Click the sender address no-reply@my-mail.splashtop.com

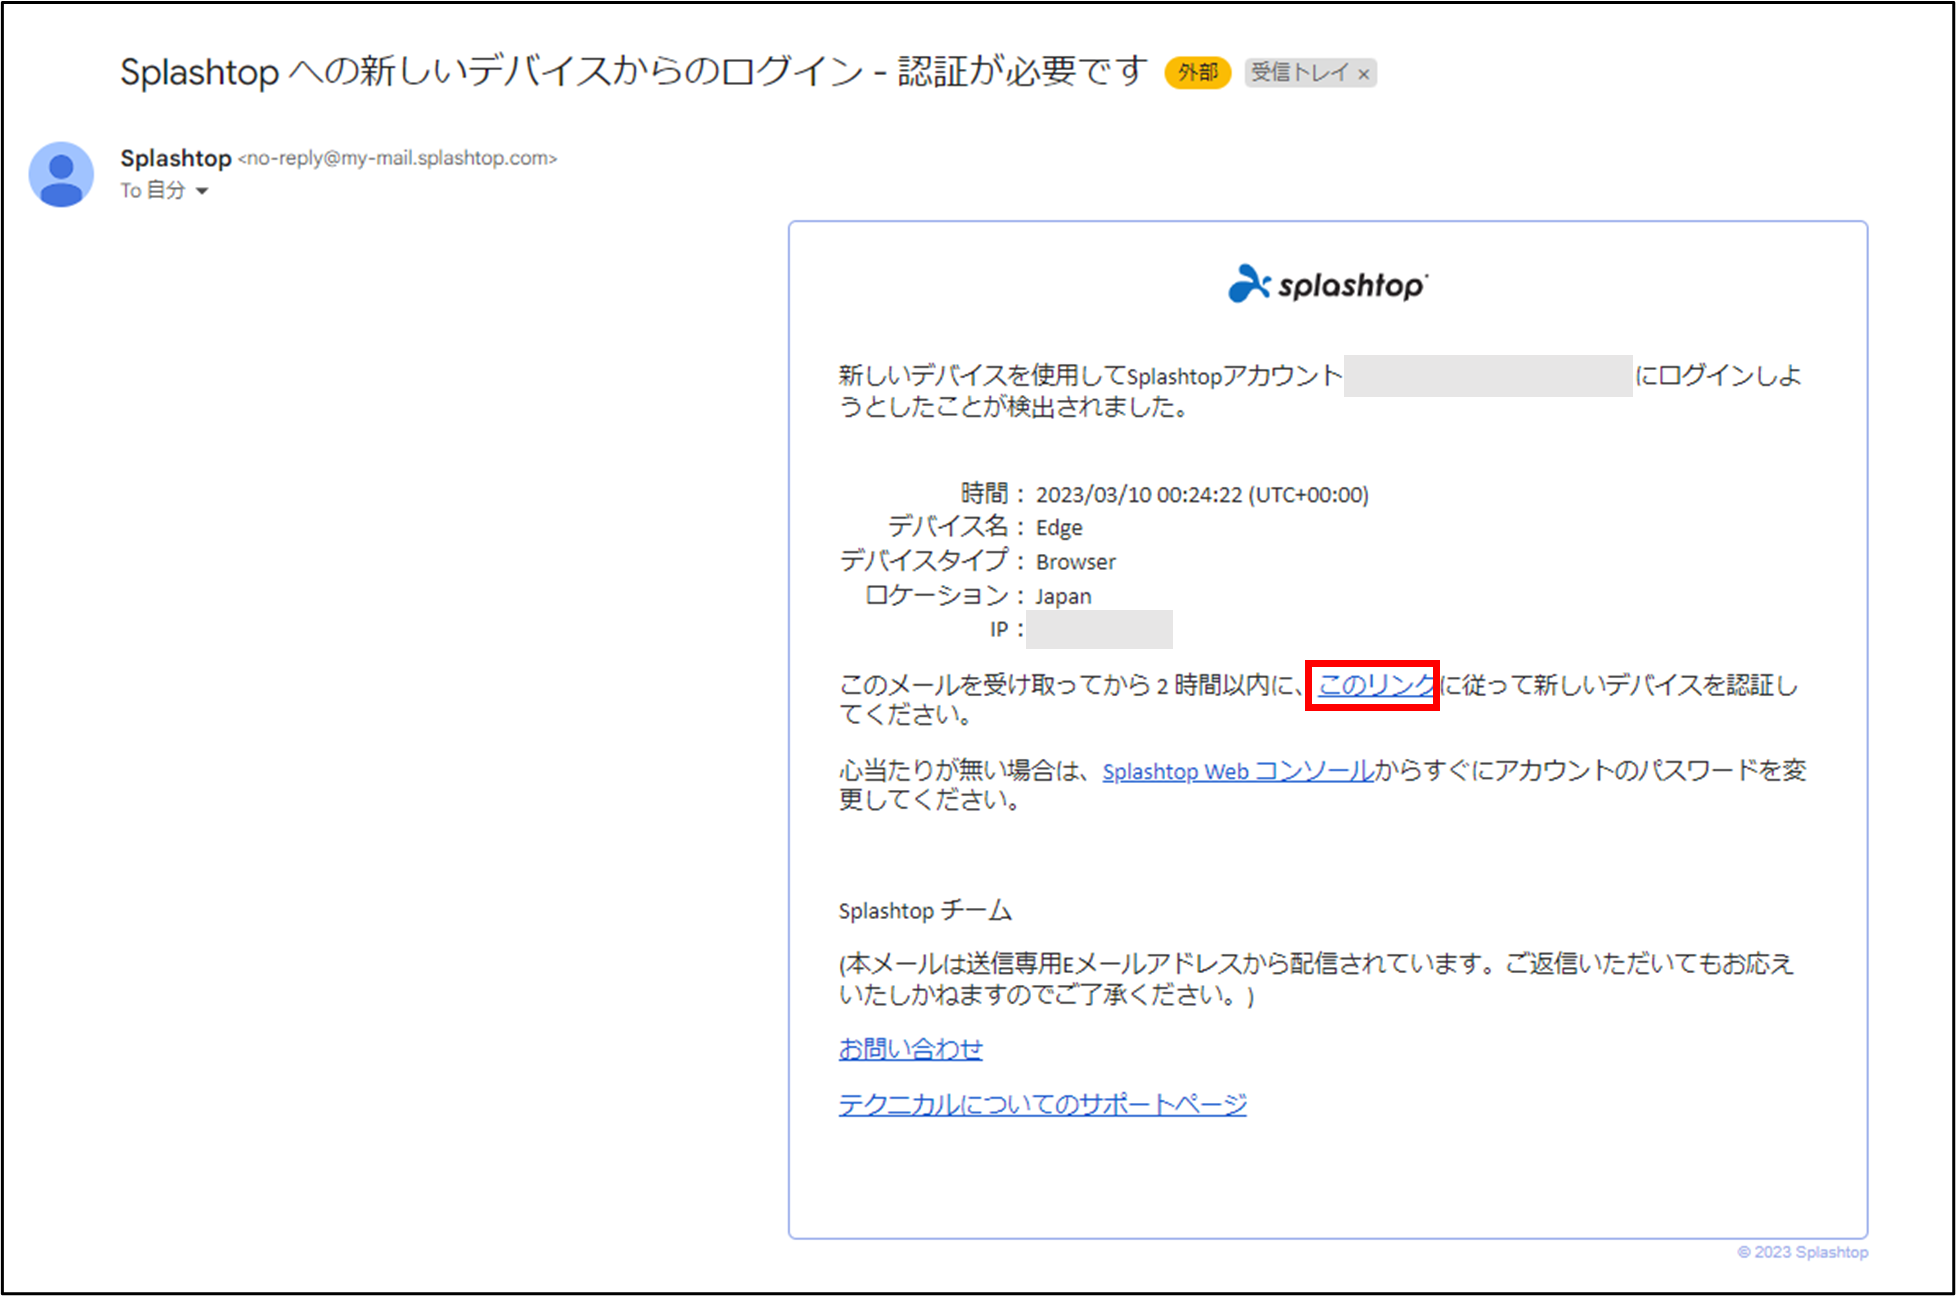(x=397, y=158)
